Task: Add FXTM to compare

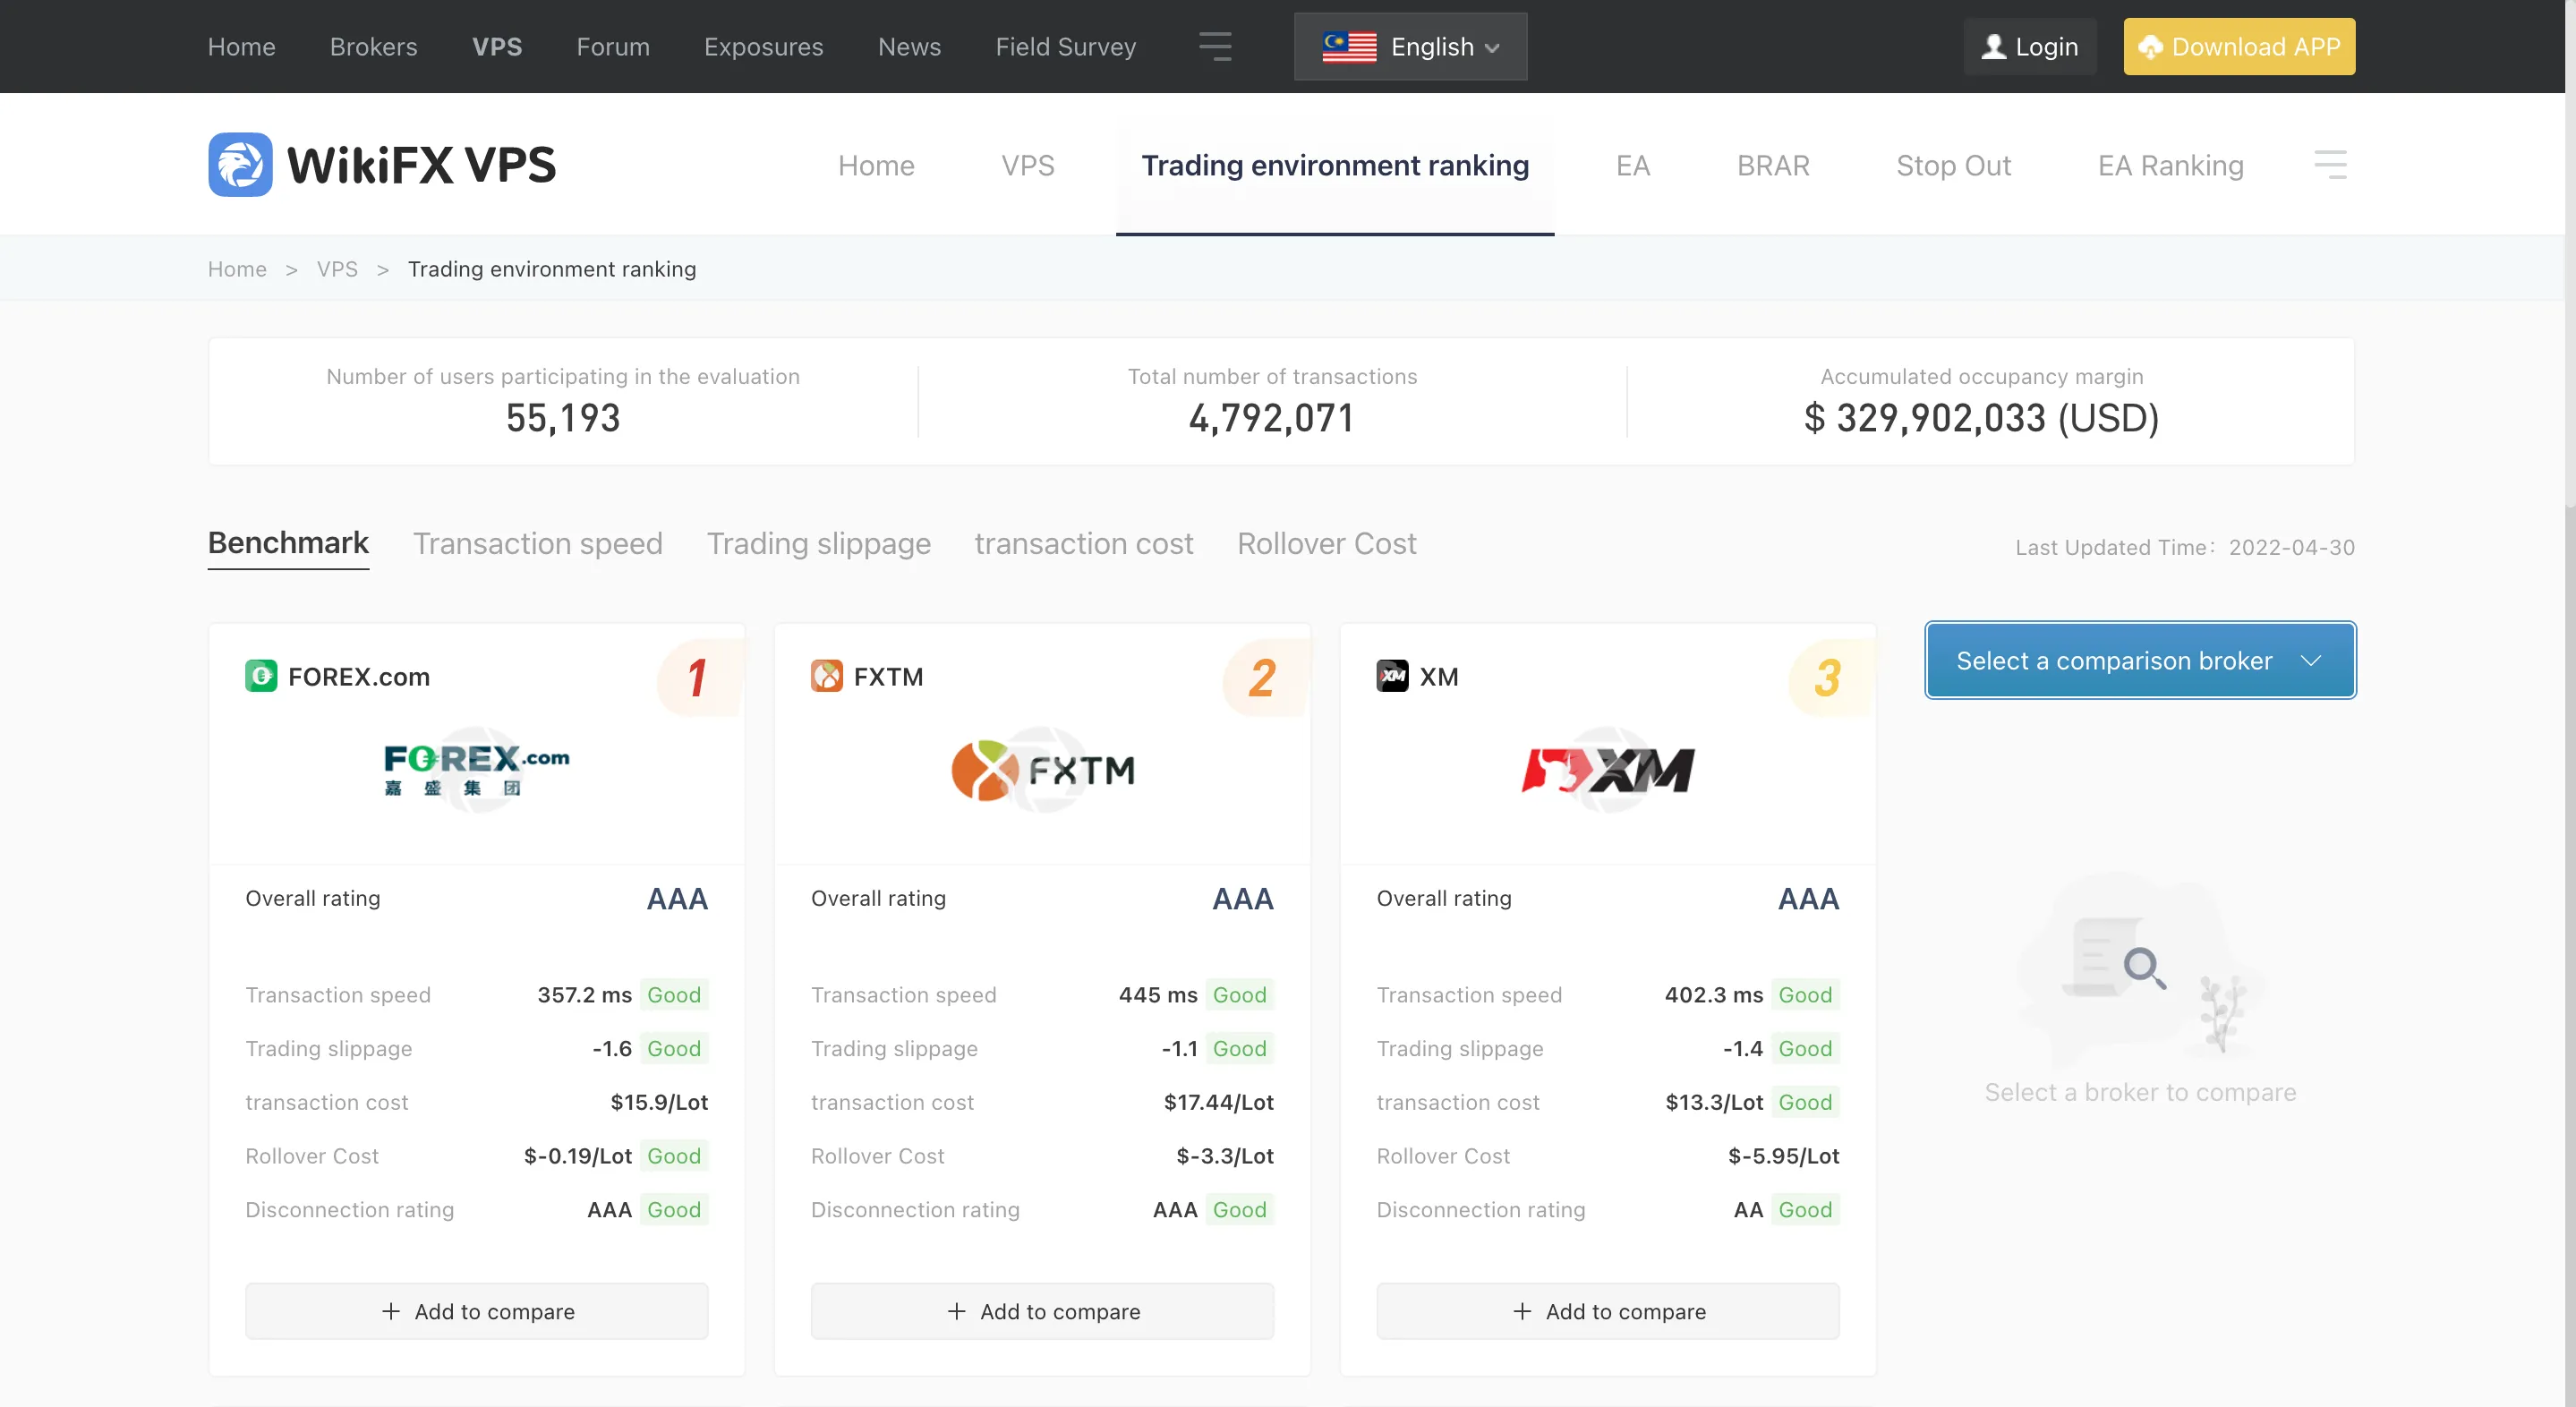Action: click(1043, 1311)
